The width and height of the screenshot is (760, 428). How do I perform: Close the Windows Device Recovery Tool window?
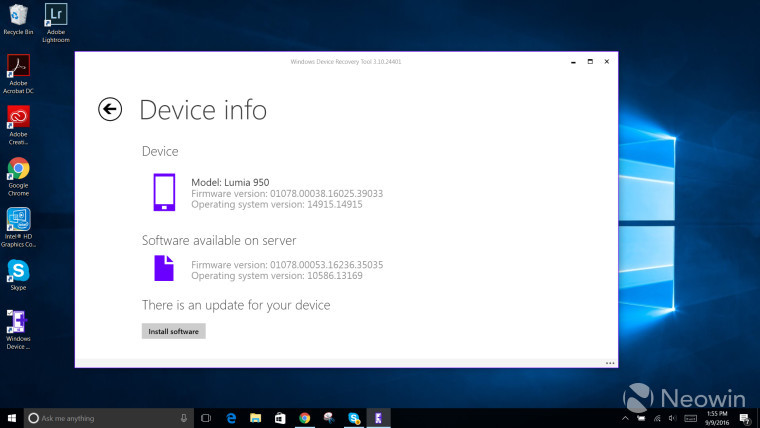[606, 62]
